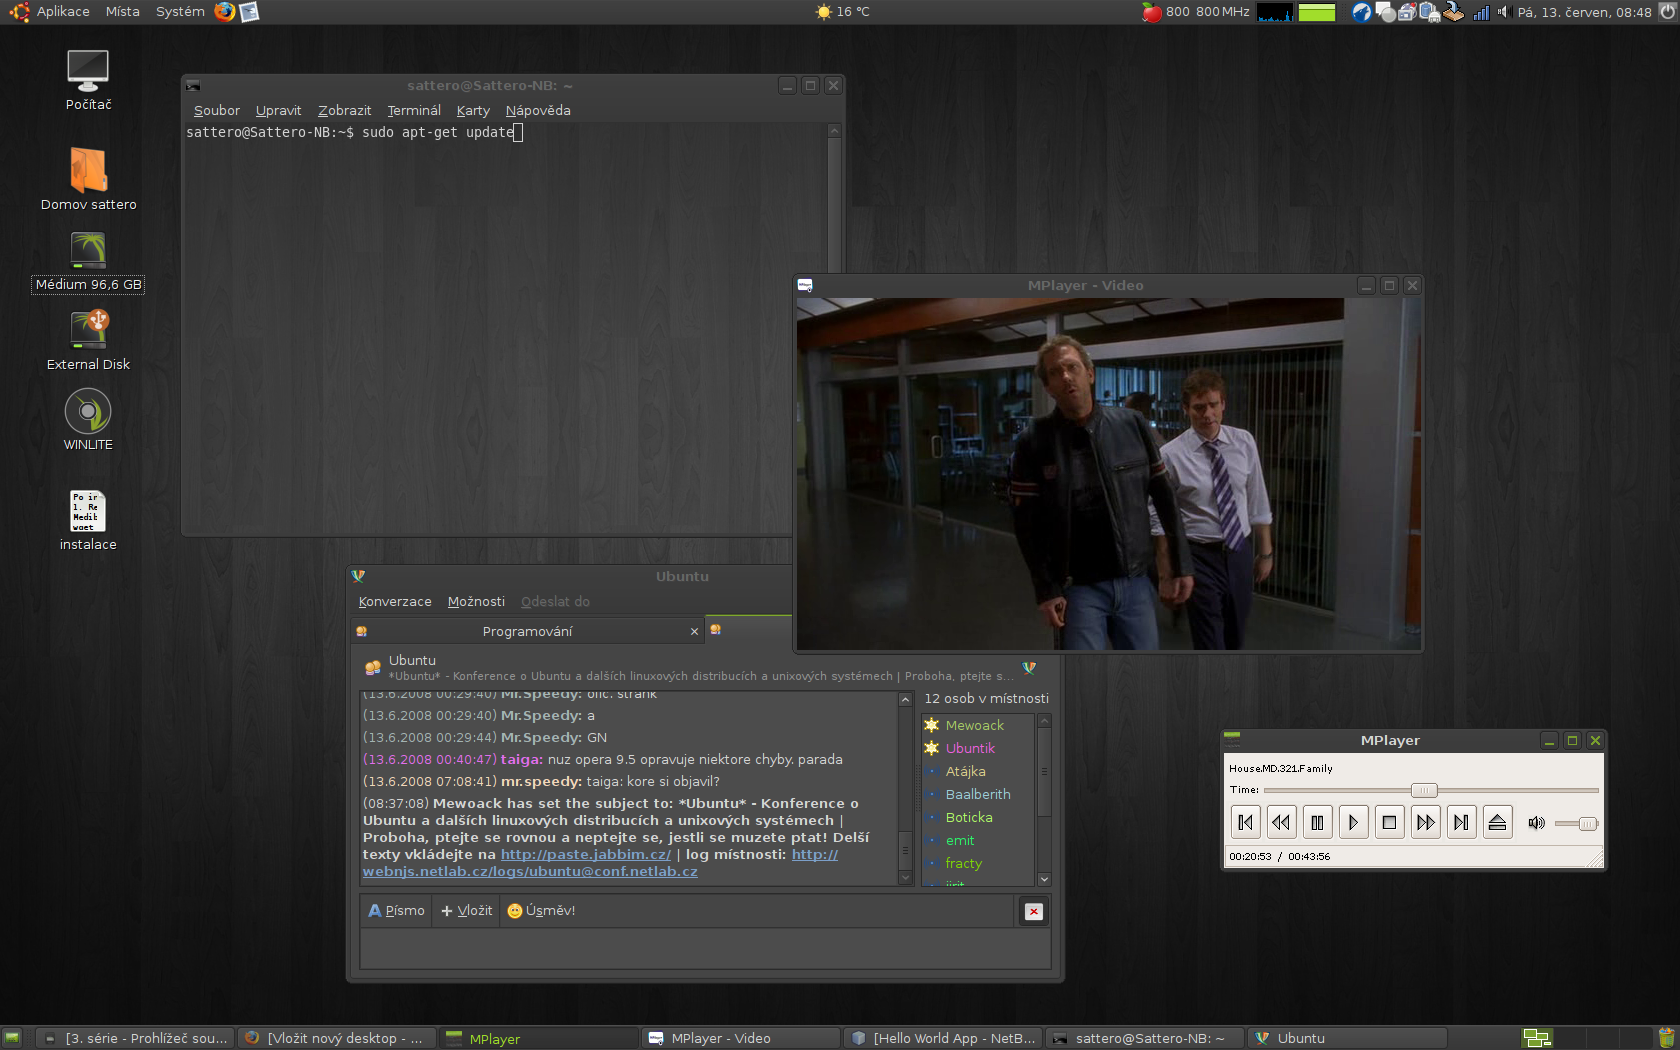Open Zobrazit menu in terminal
The height and width of the screenshot is (1050, 1680).
tap(344, 110)
